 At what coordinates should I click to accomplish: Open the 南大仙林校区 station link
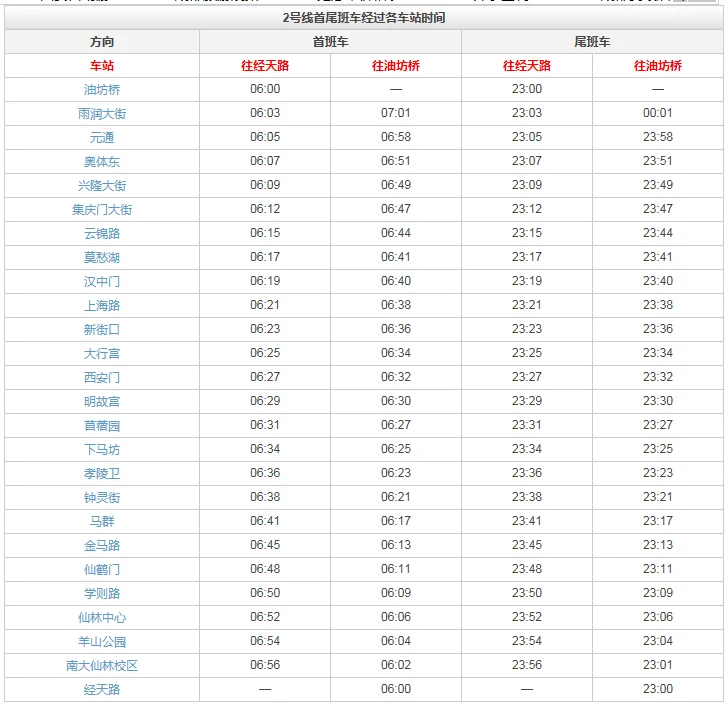pyautogui.click(x=102, y=665)
